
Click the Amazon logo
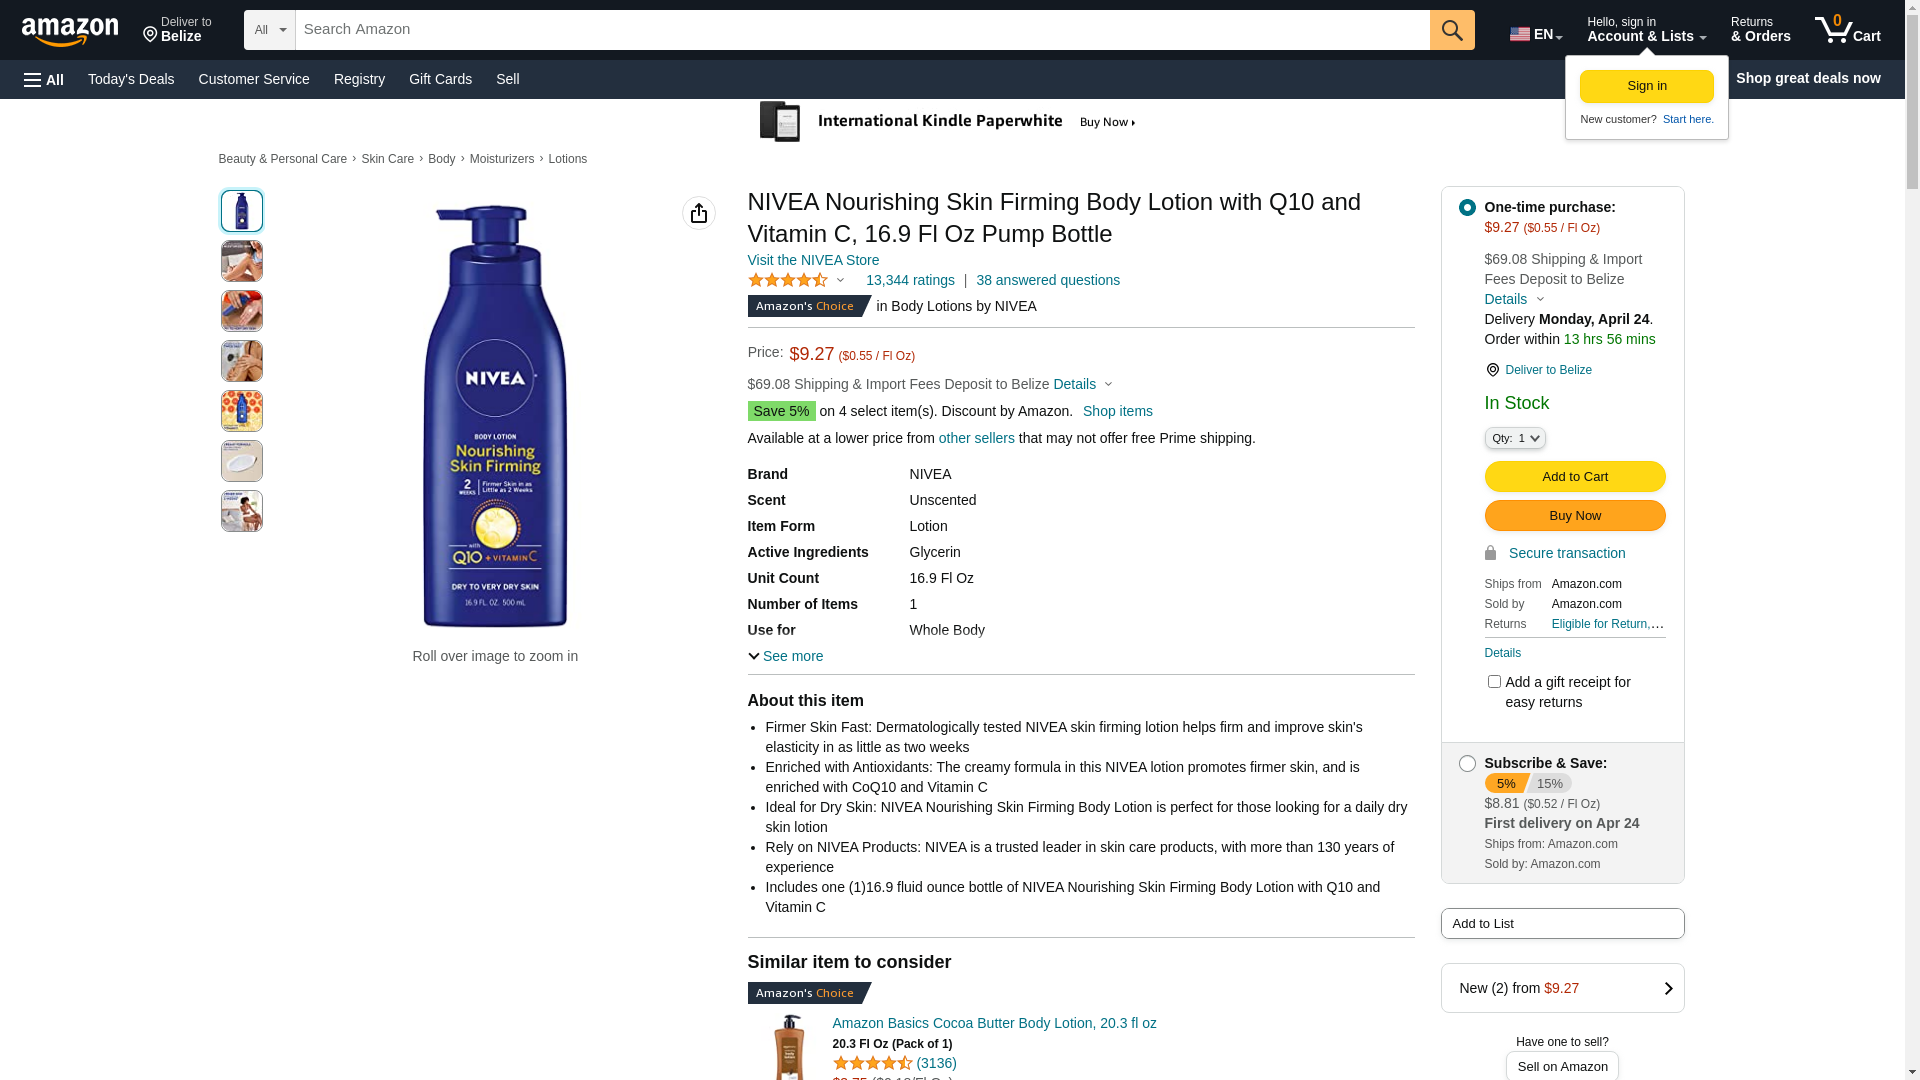click(x=70, y=32)
